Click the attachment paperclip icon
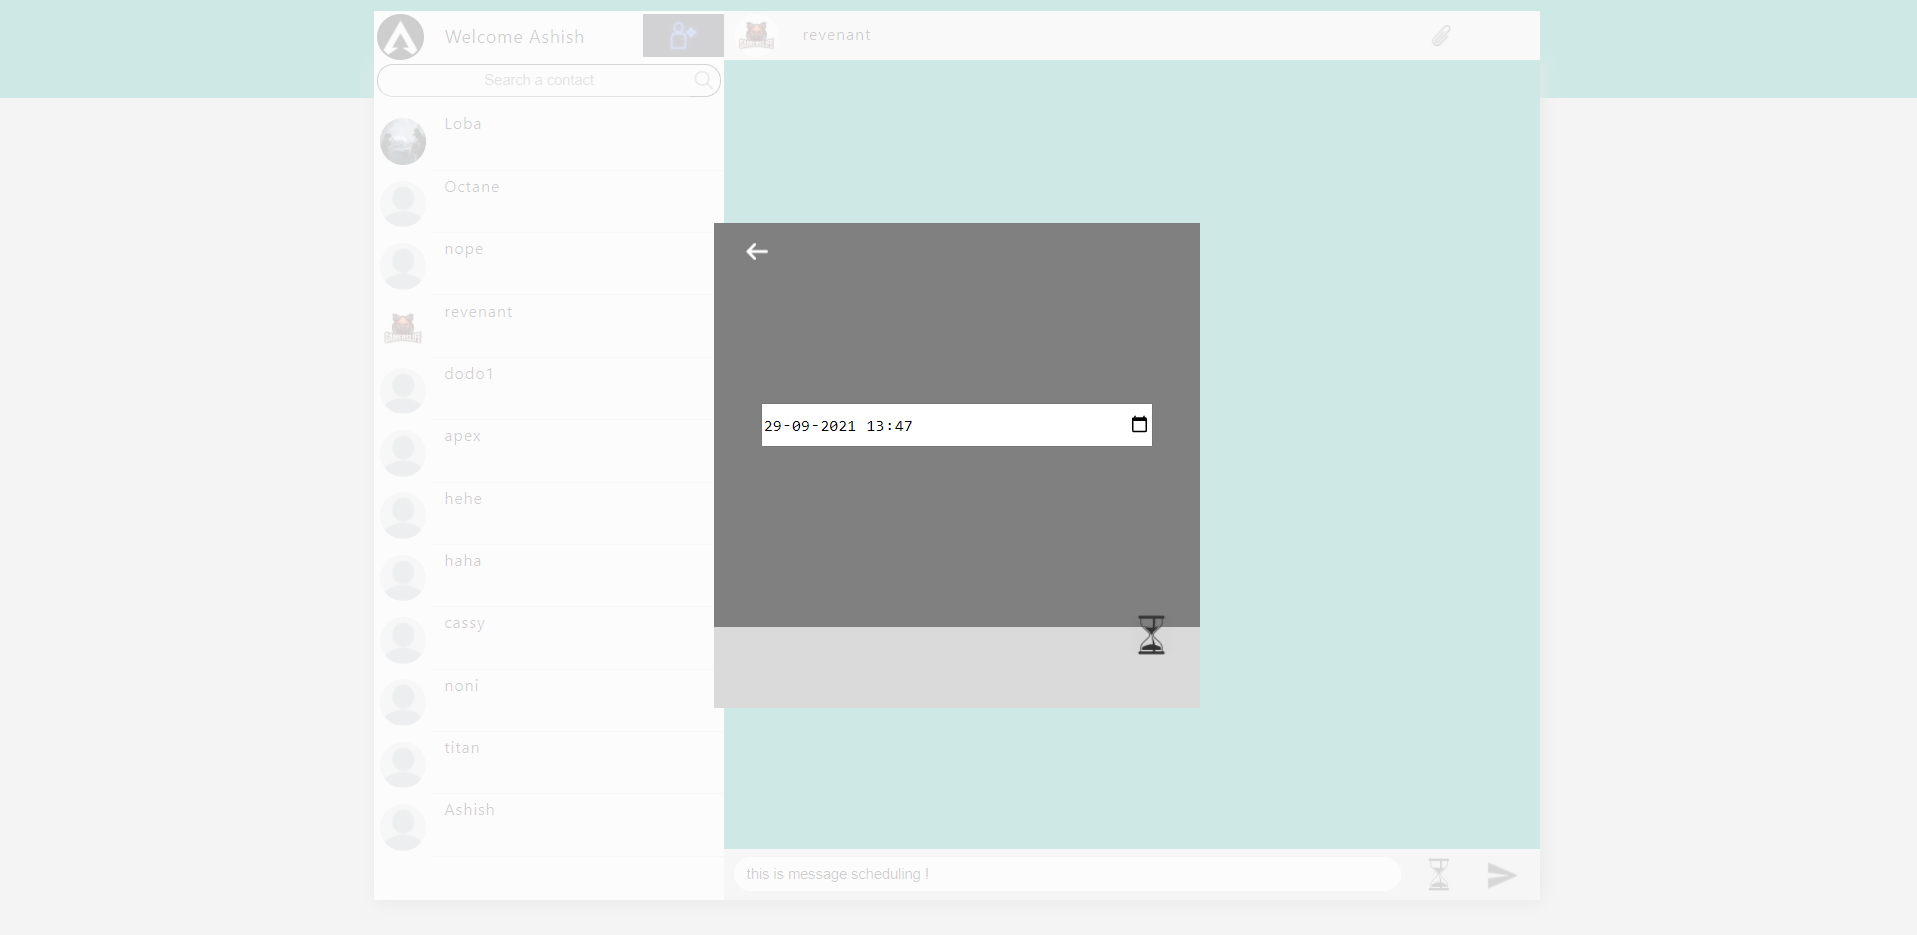Screen dimensions: 1917x935 (1440, 35)
